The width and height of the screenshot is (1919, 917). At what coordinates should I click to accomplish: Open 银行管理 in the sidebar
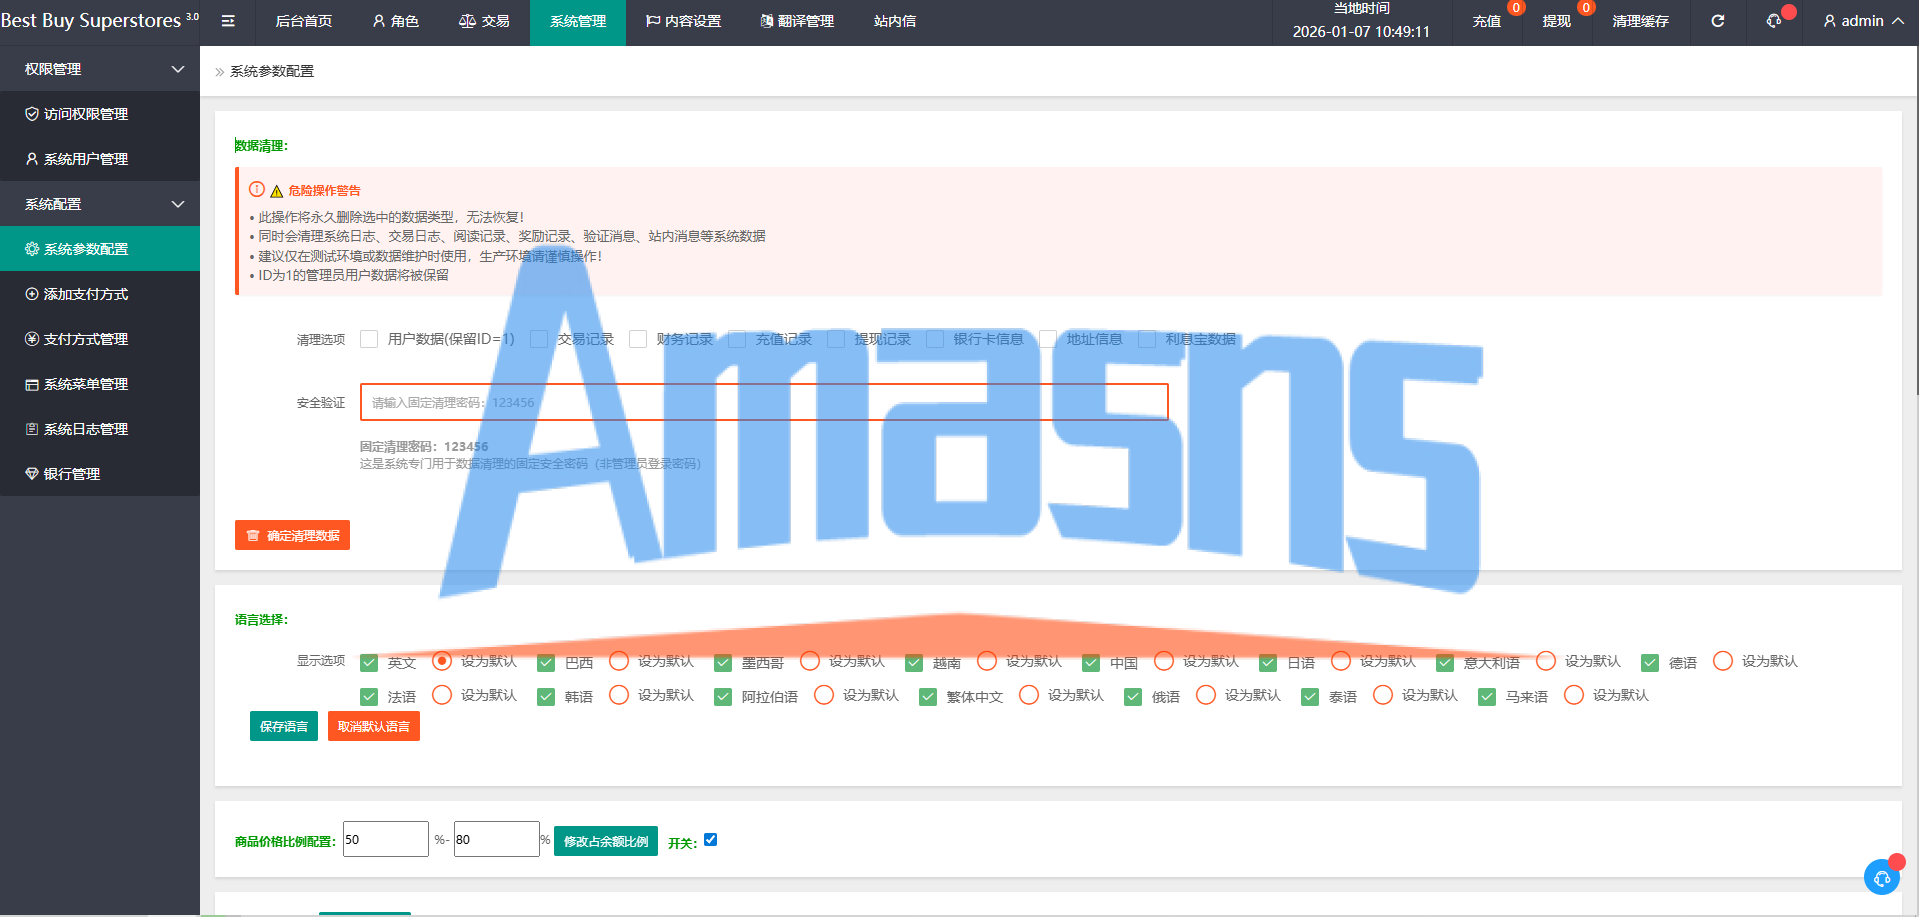pyautogui.click(x=100, y=474)
